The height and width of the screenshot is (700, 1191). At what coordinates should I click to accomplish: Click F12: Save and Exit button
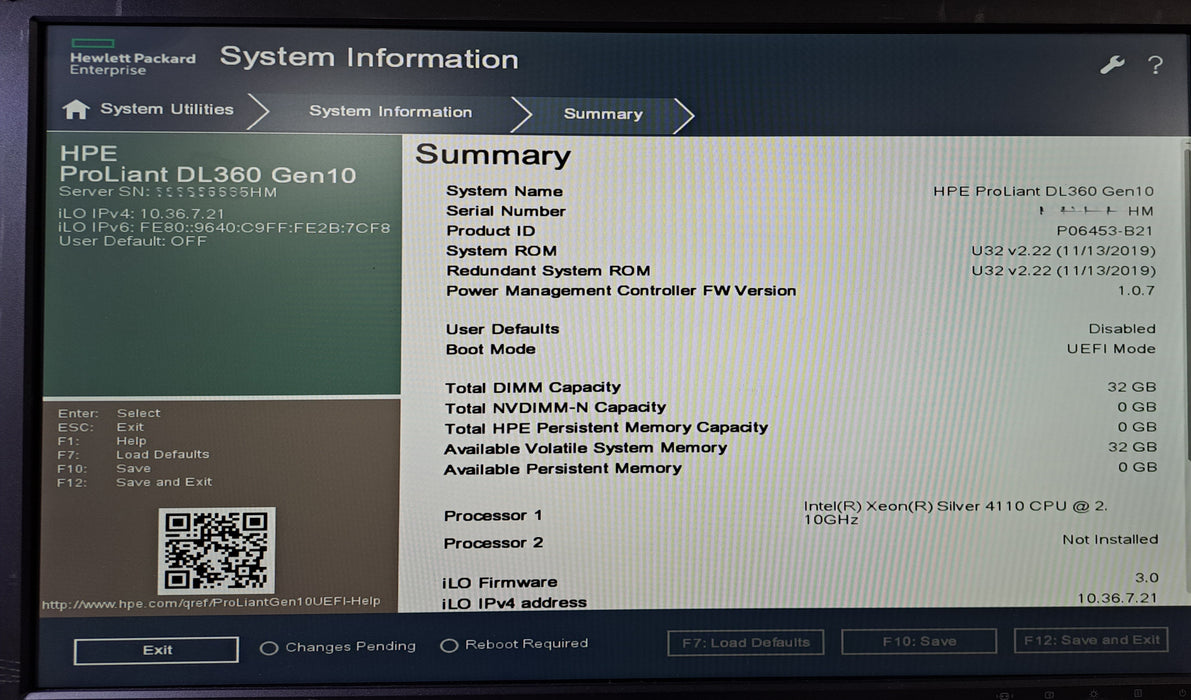click(1091, 640)
